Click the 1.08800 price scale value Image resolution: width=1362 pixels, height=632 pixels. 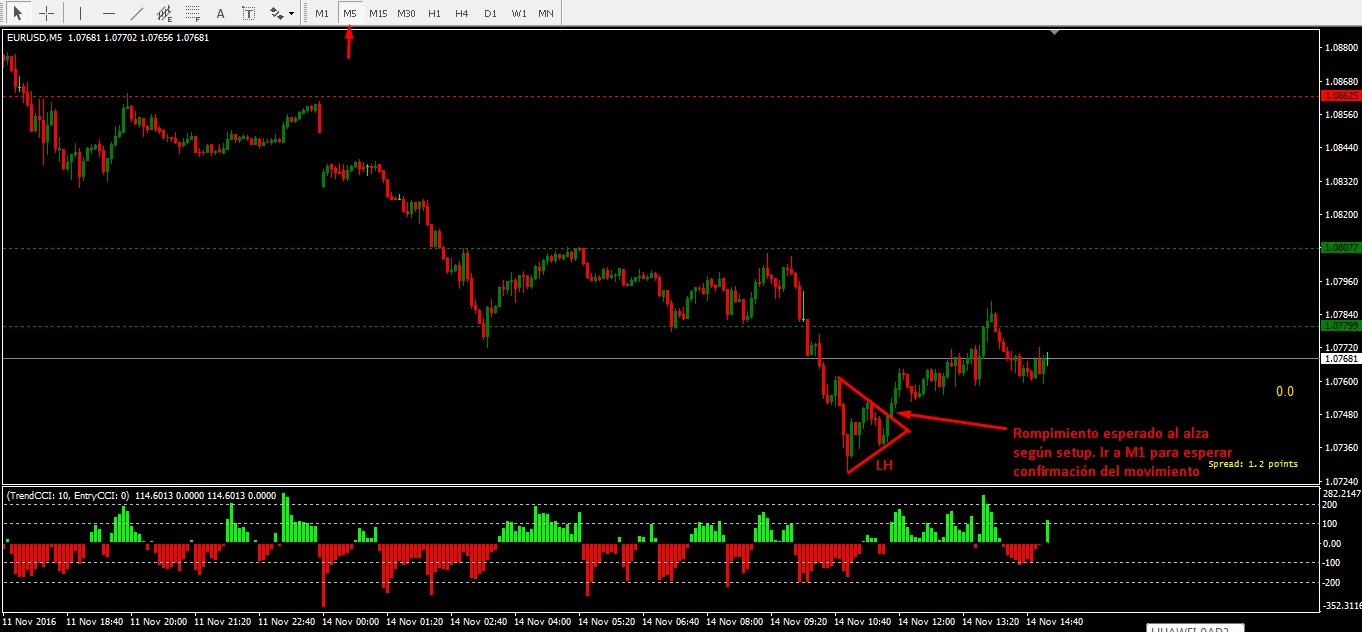pyautogui.click(x=1341, y=47)
